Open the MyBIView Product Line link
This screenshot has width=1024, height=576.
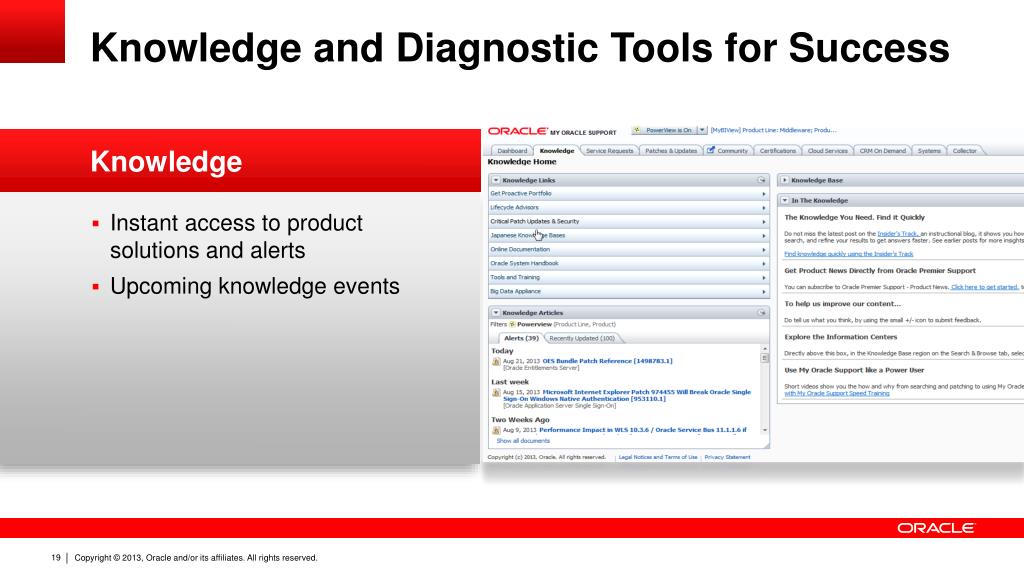pos(773,130)
